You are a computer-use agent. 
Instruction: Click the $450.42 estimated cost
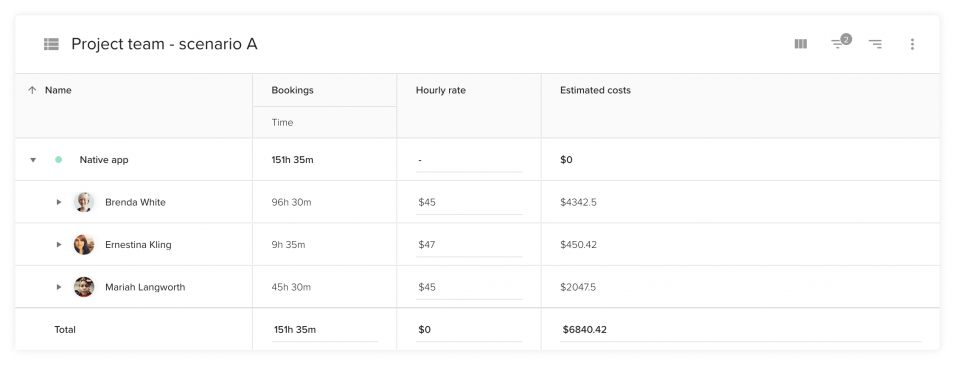point(578,244)
